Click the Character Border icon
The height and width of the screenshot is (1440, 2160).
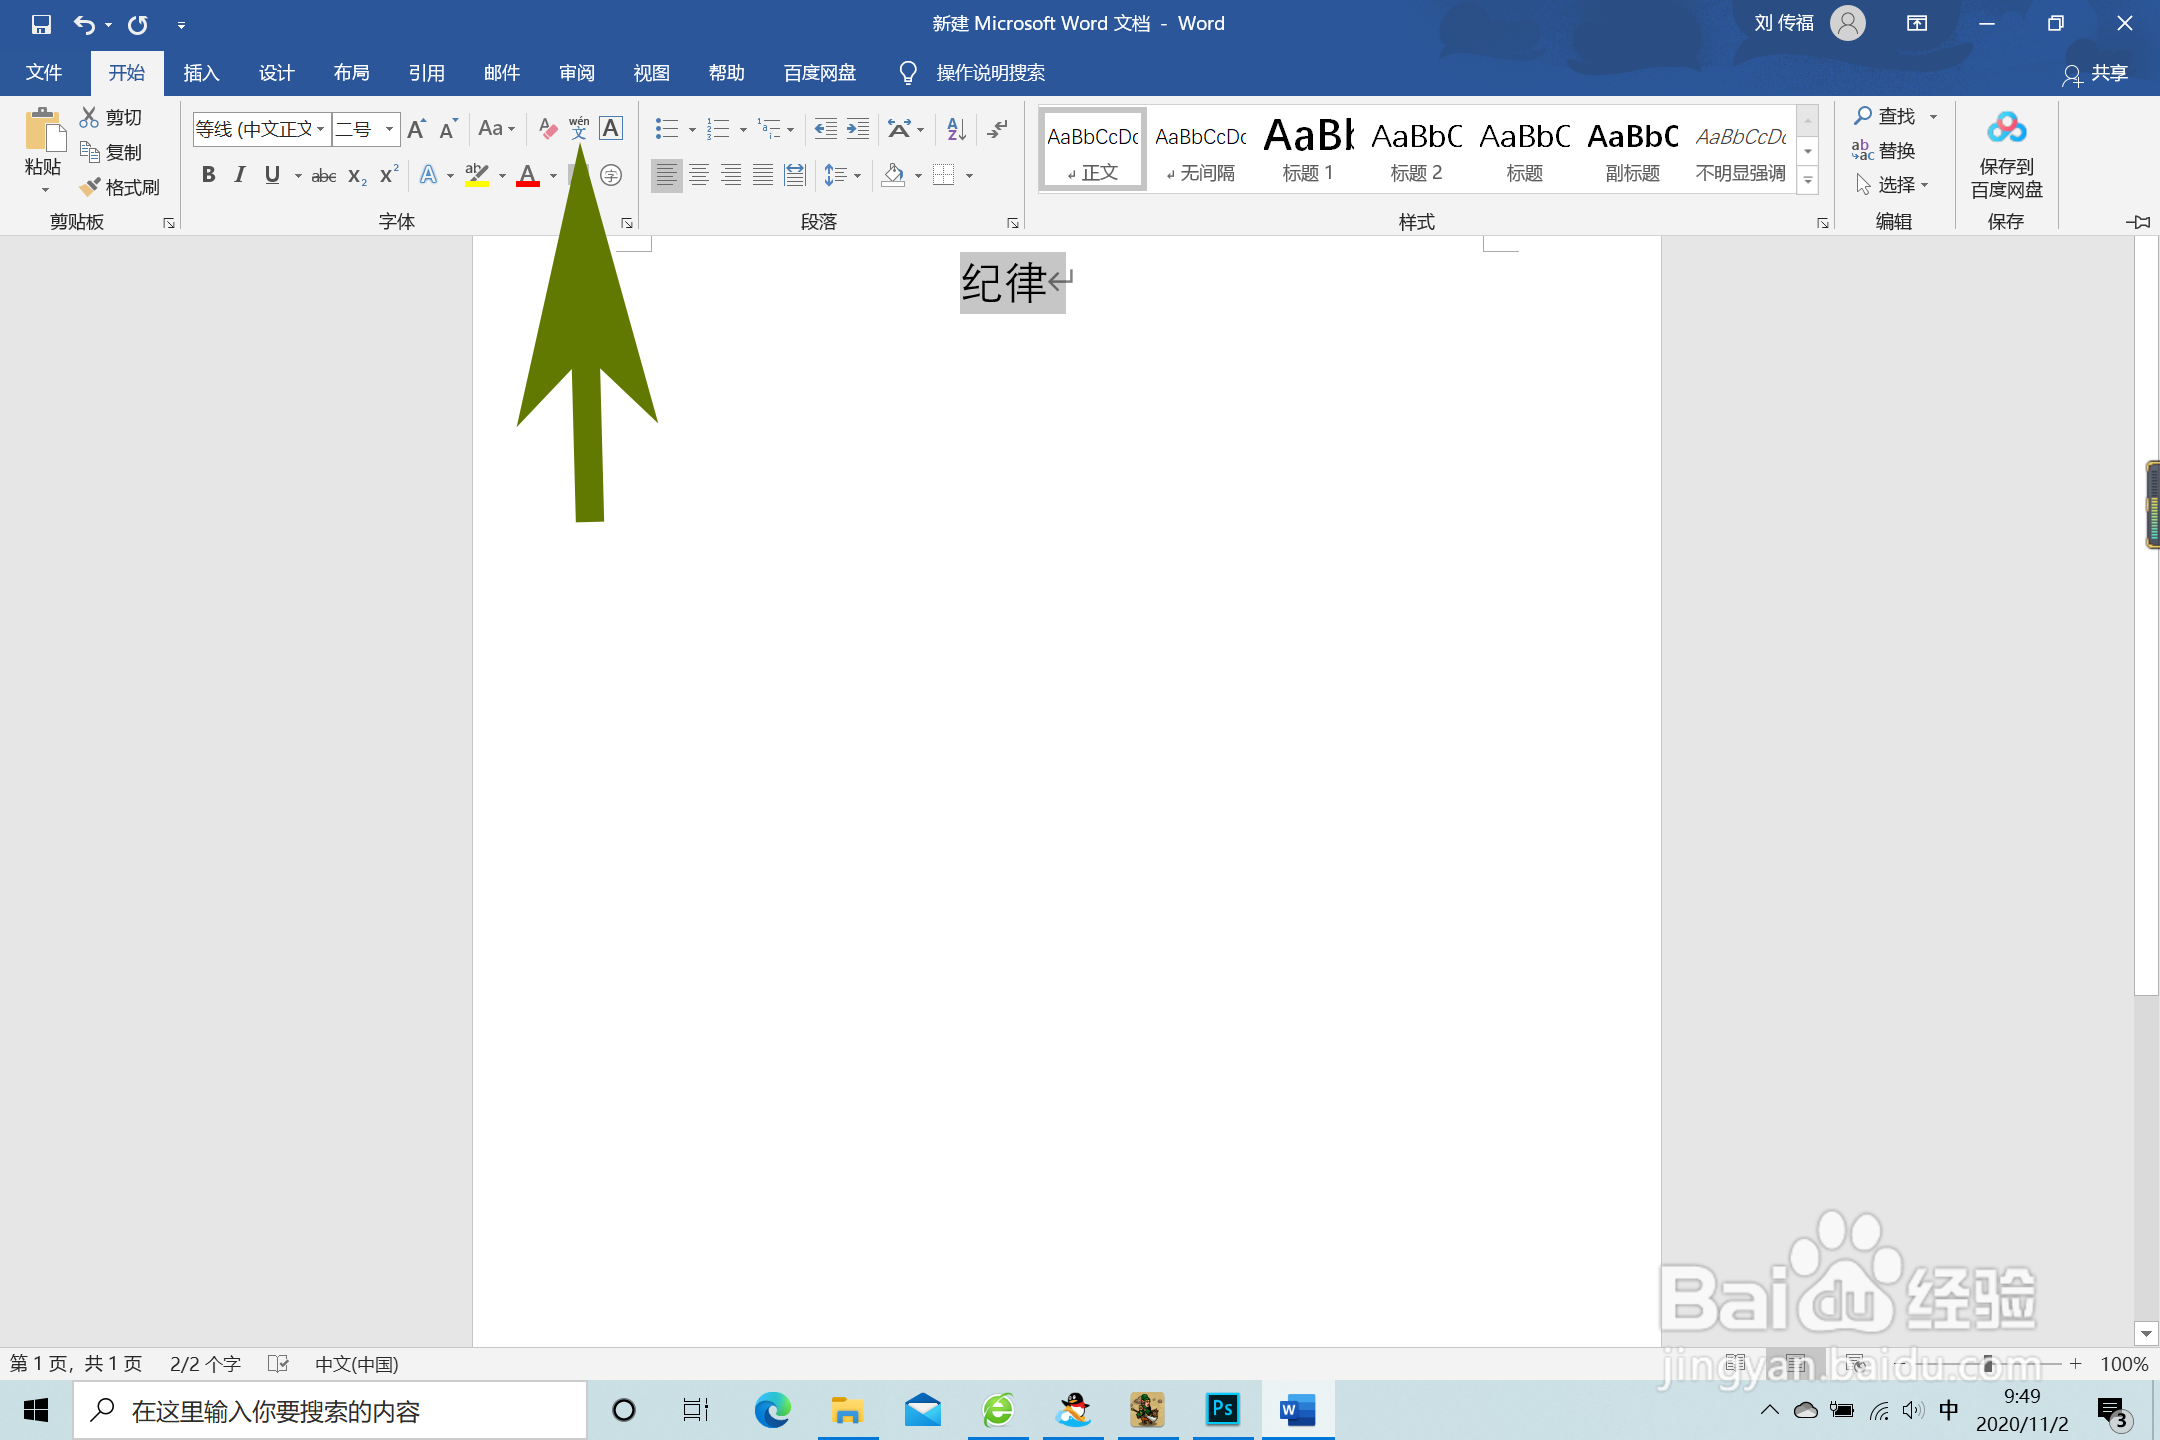click(x=611, y=128)
